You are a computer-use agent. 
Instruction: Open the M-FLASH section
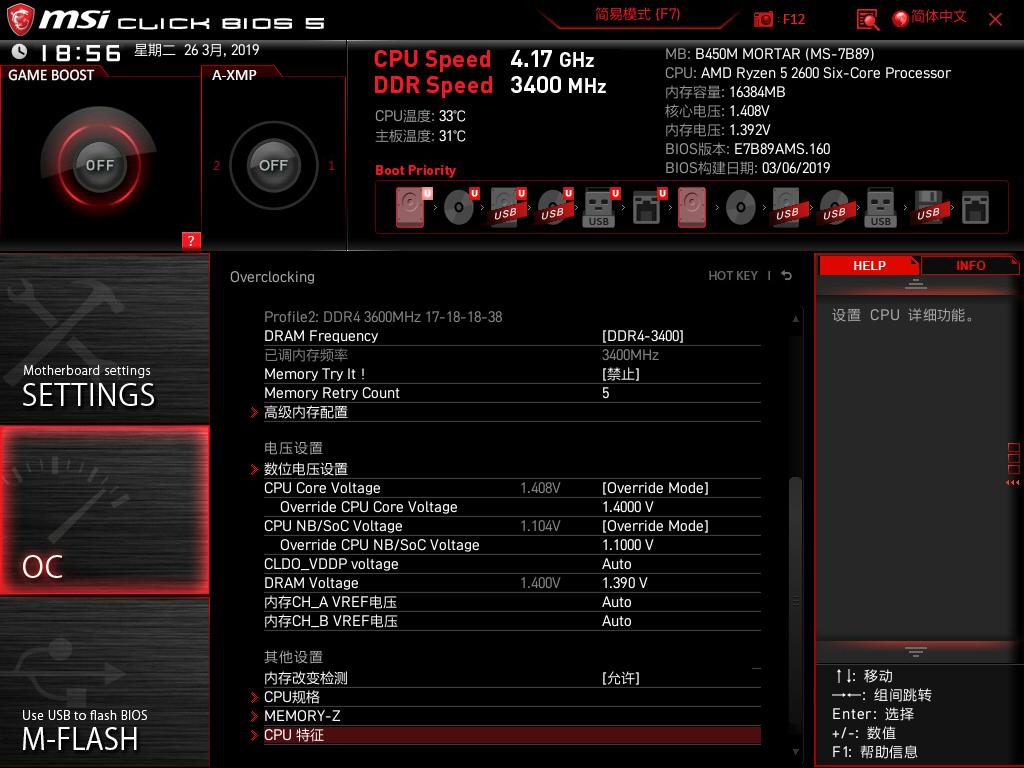click(104, 682)
